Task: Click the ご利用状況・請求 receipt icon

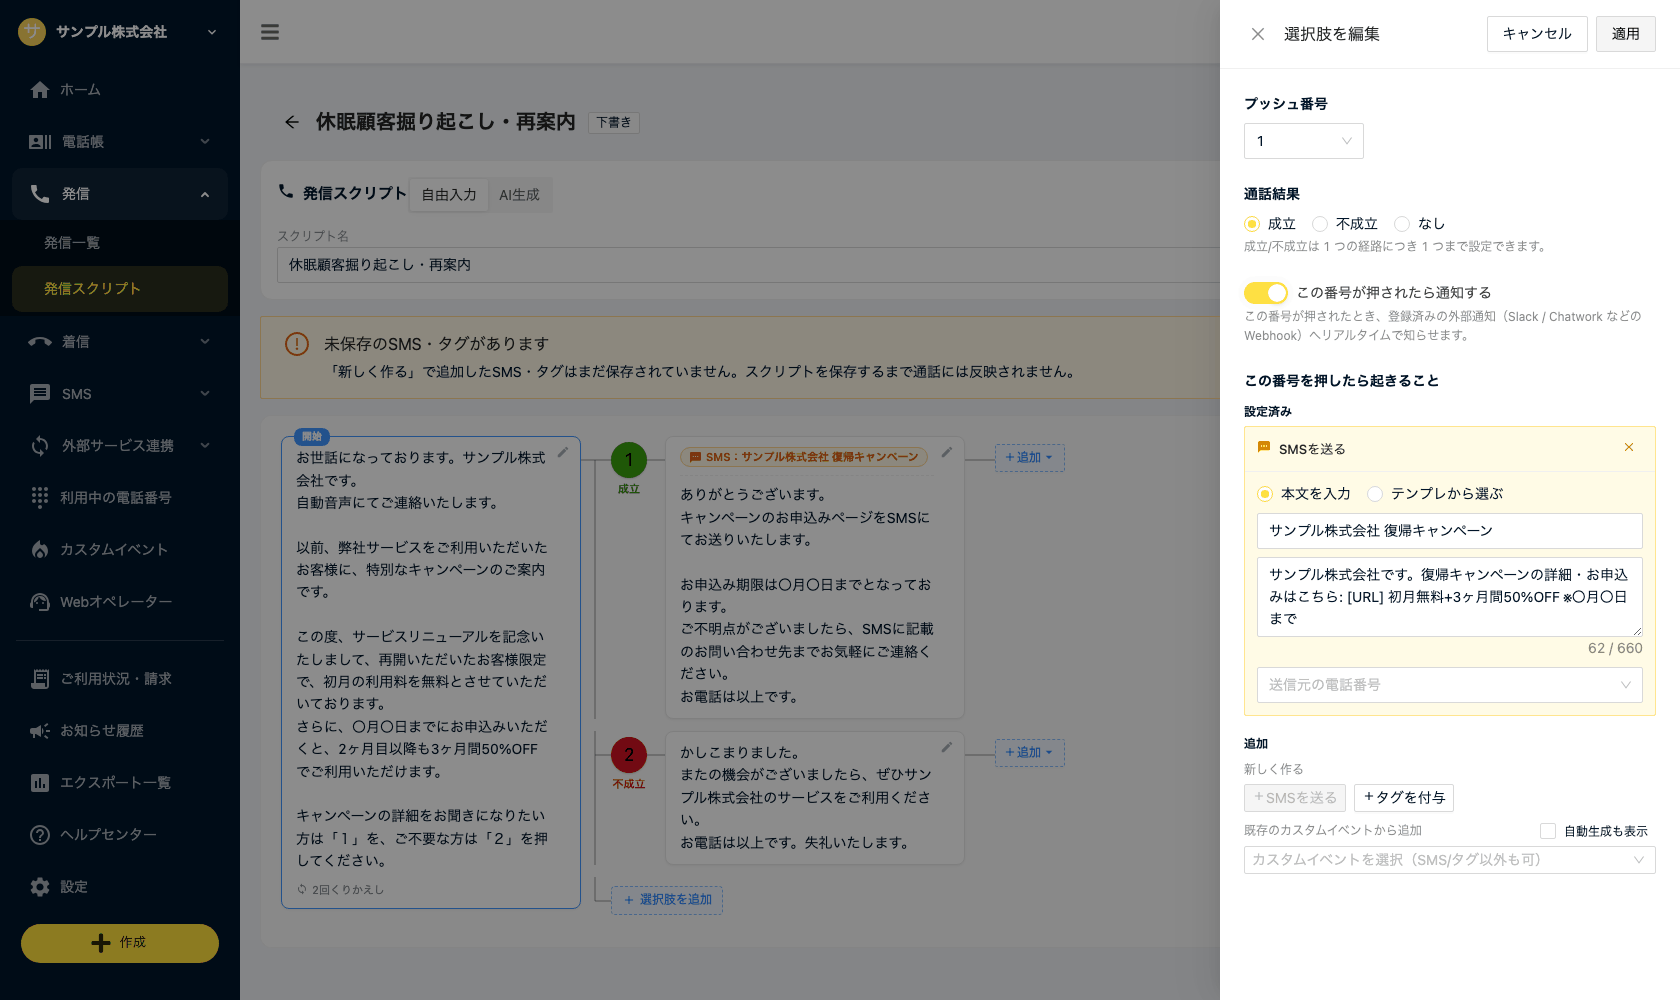Action: pyautogui.click(x=40, y=679)
